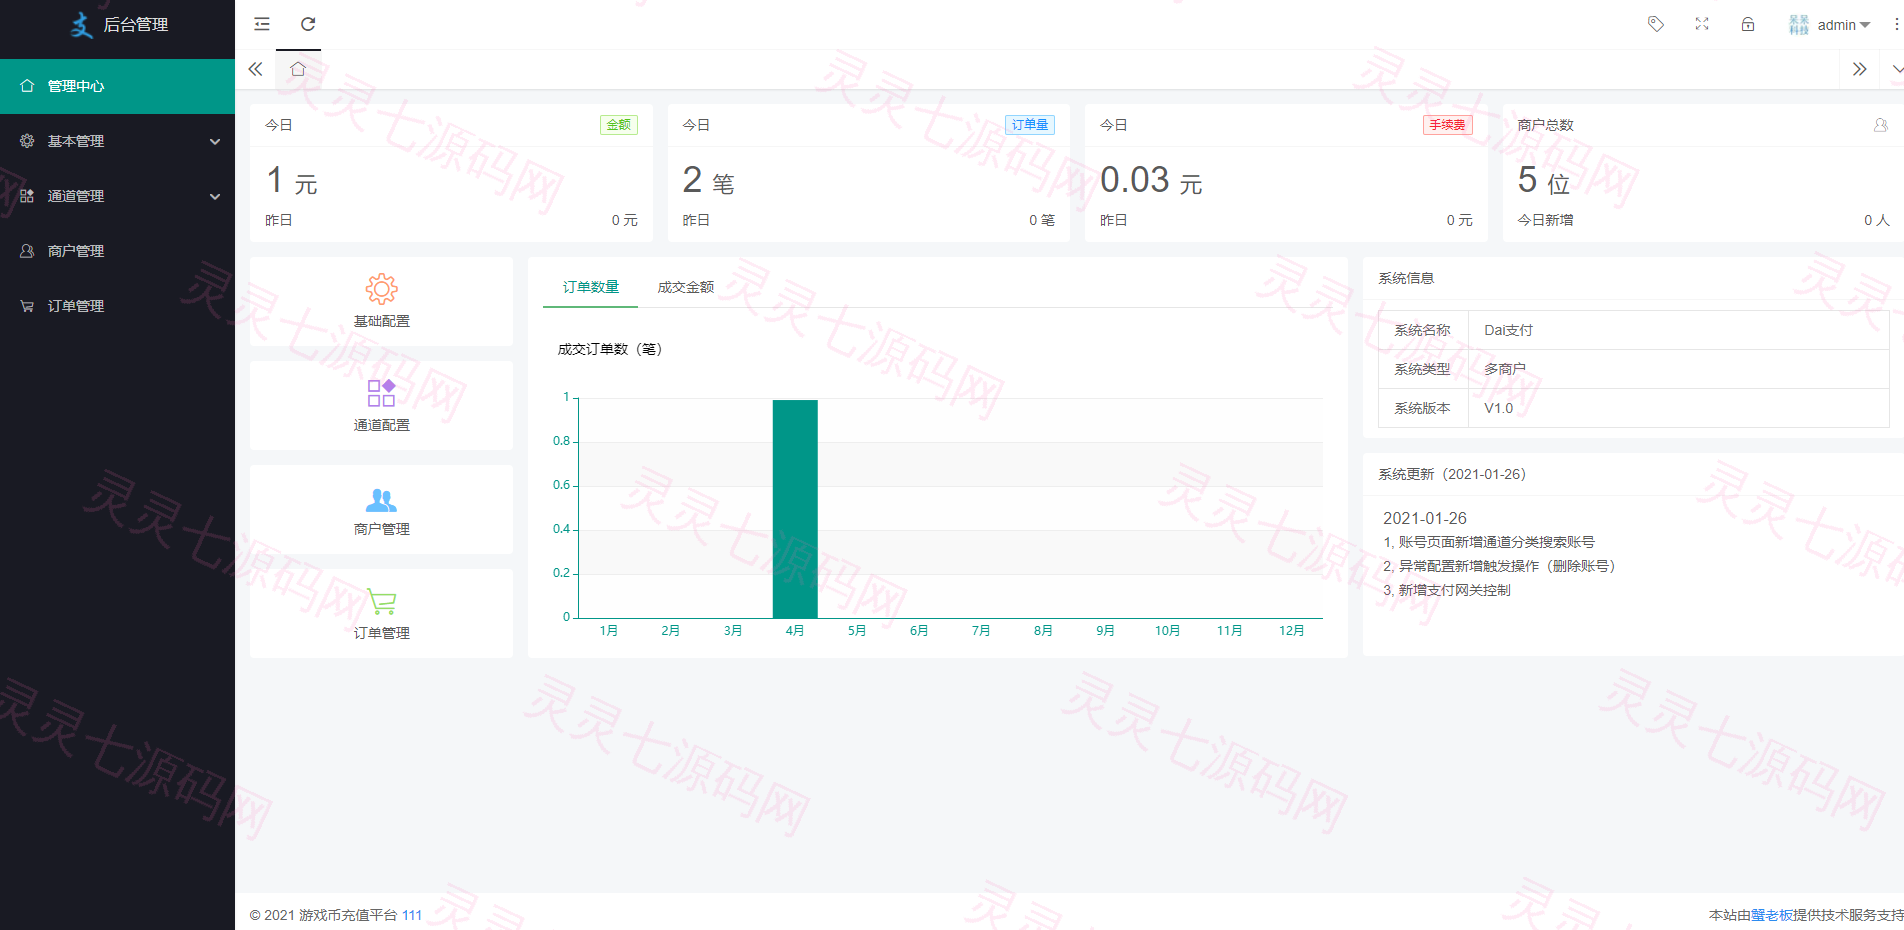Viewport: 1904px width, 930px height.
Task: Open tab operations dropdown arrow
Action: pos(1896,69)
